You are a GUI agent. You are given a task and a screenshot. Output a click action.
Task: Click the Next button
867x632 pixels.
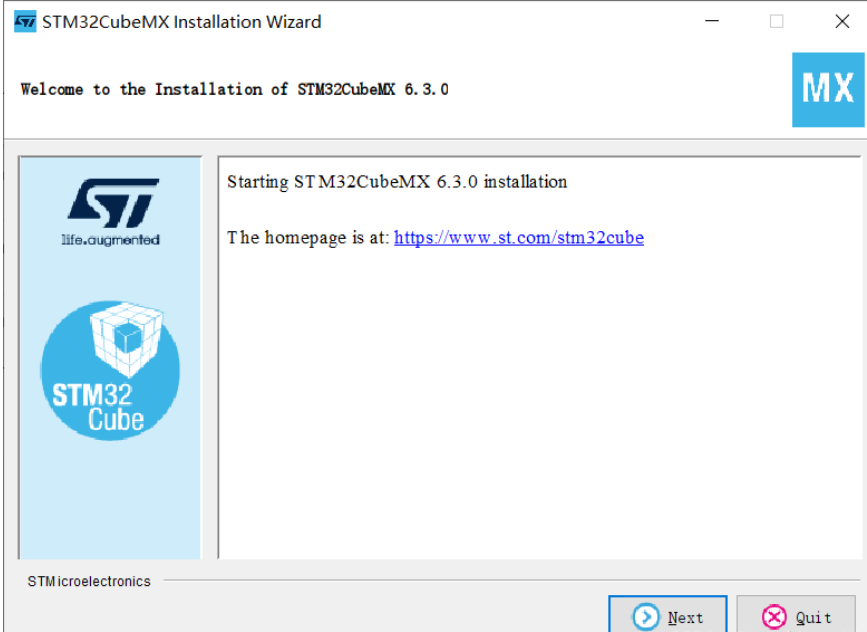tap(667, 615)
